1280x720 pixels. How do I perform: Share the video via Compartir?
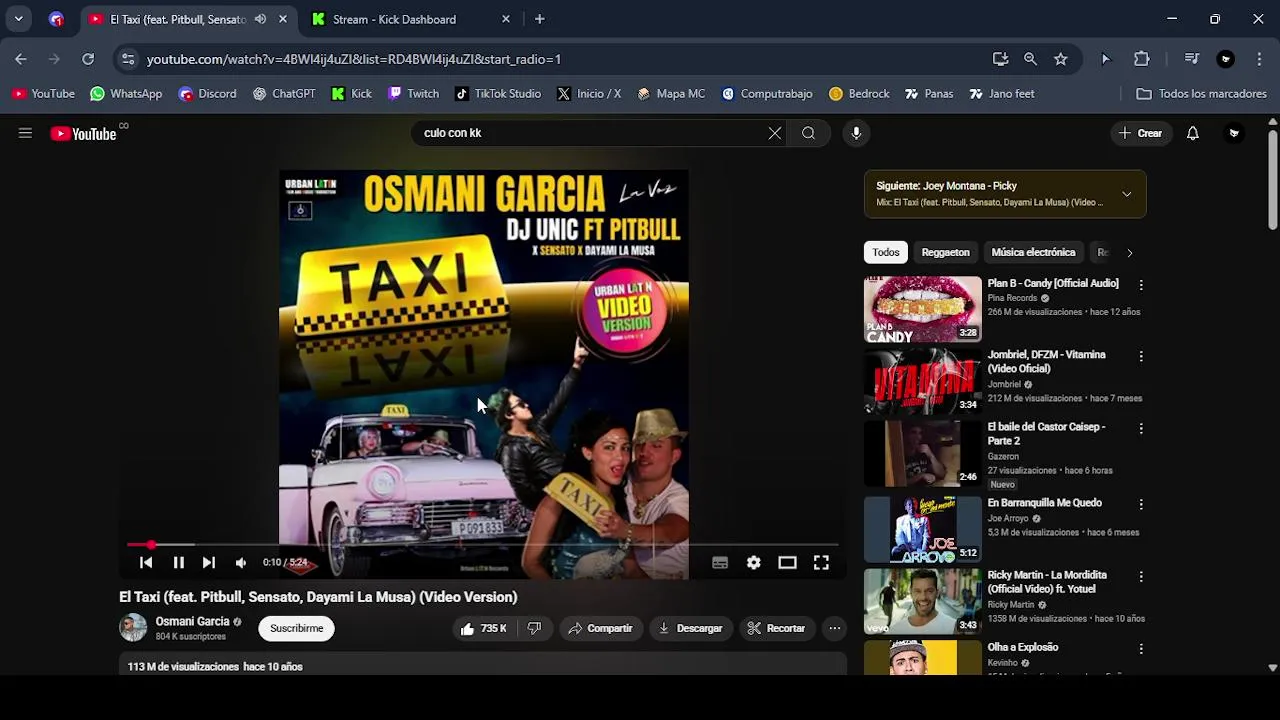pos(600,628)
